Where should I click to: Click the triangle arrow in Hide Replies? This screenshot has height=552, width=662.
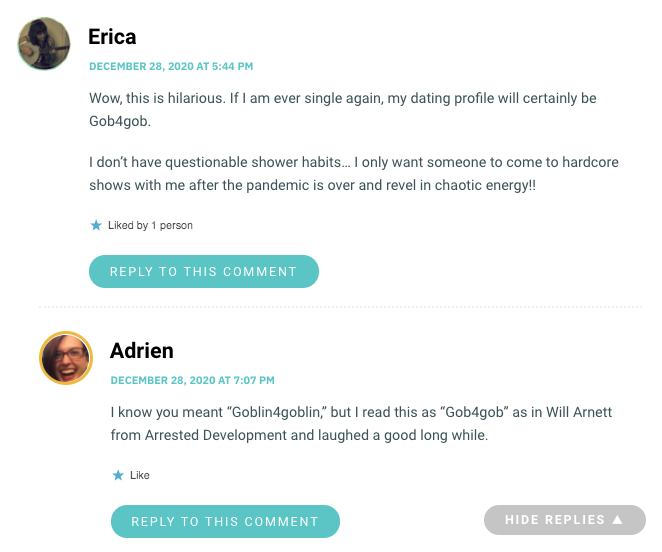pos(617,519)
